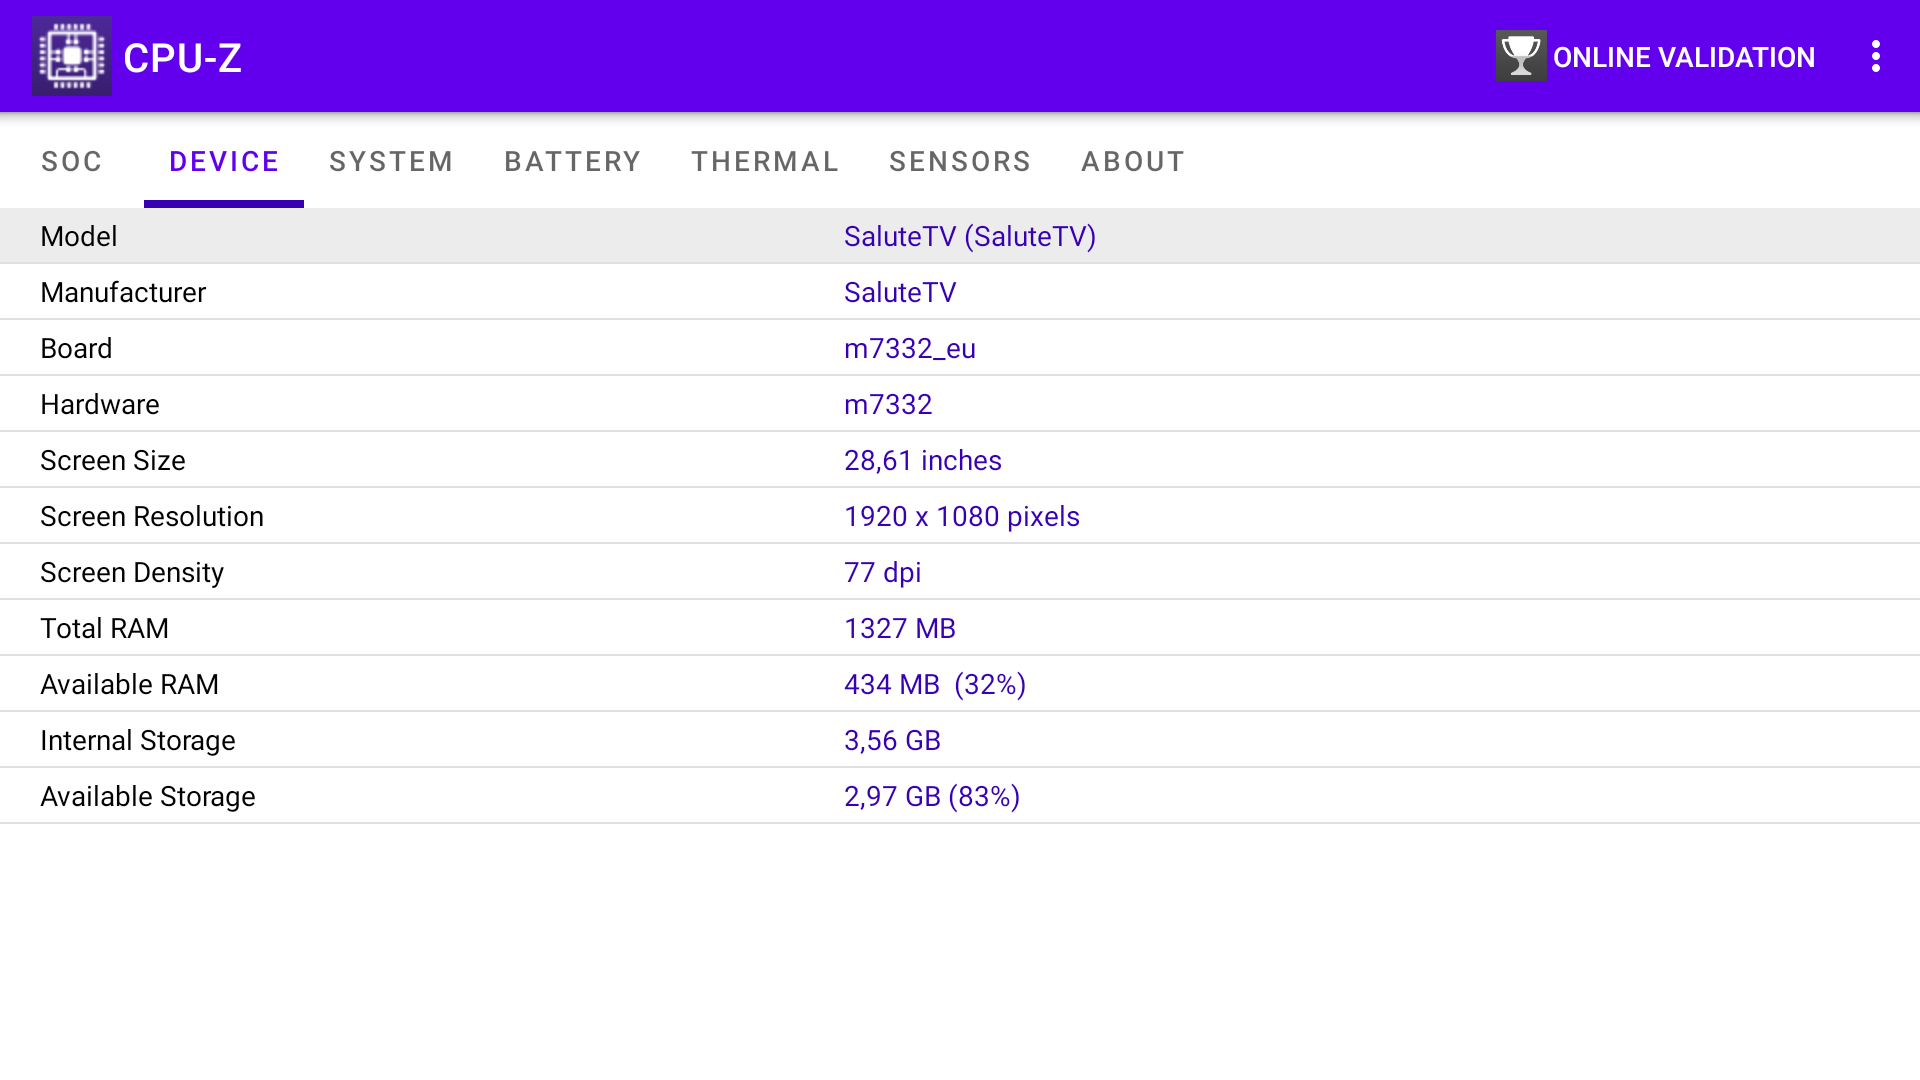The image size is (1920, 1080).
Task: Click the Manufacturer SaluteTV value
Action: click(x=899, y=292)
